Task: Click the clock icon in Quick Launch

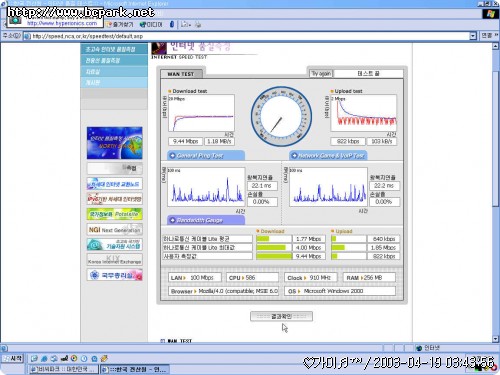Action: tap(84, 359)
